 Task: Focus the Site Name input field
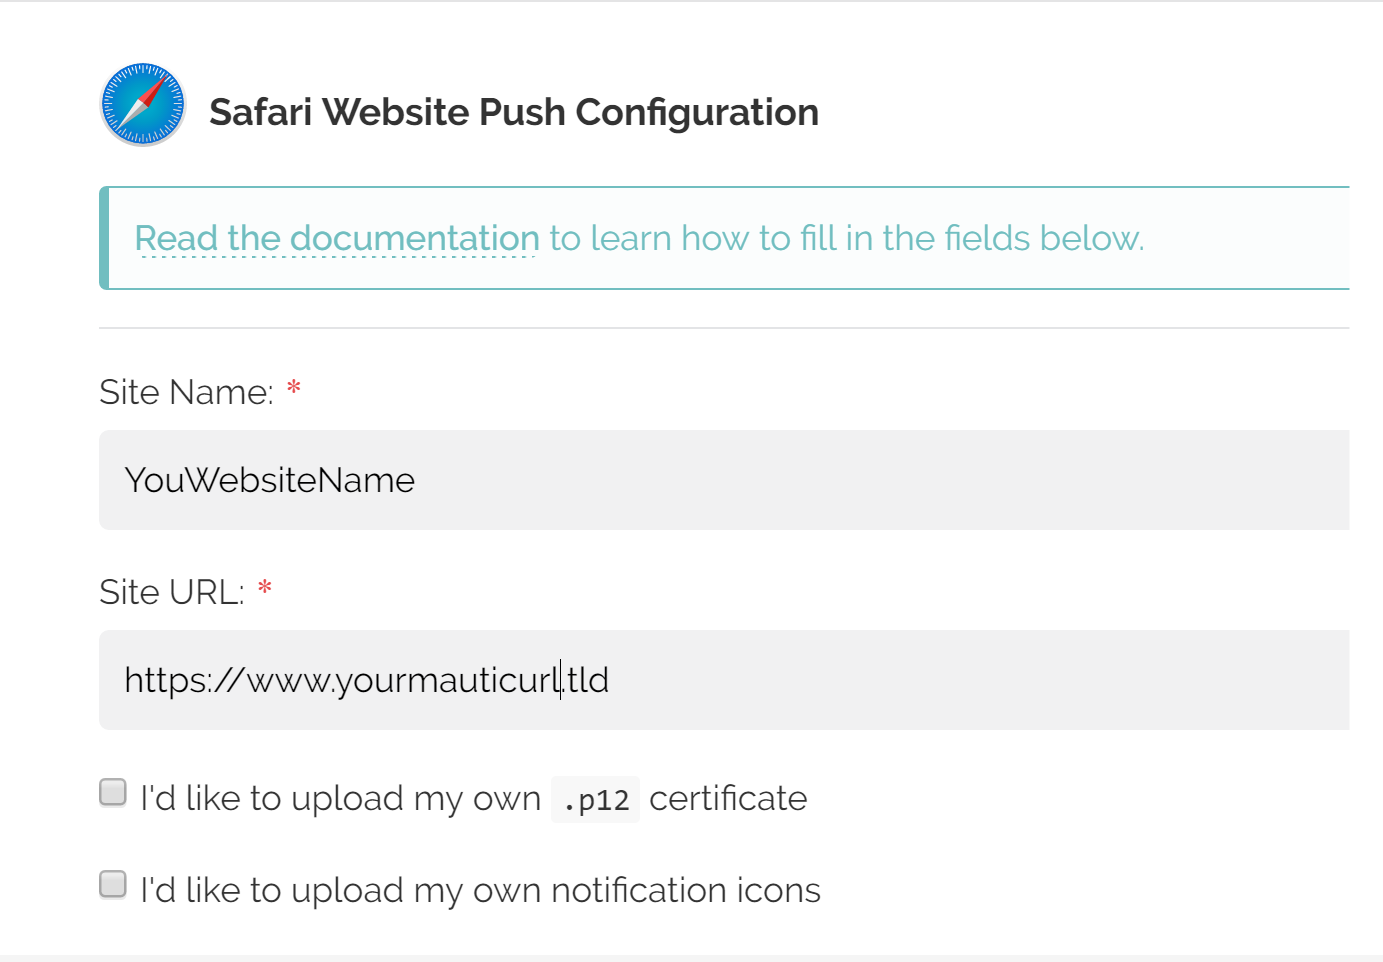[x=724, y=480]
